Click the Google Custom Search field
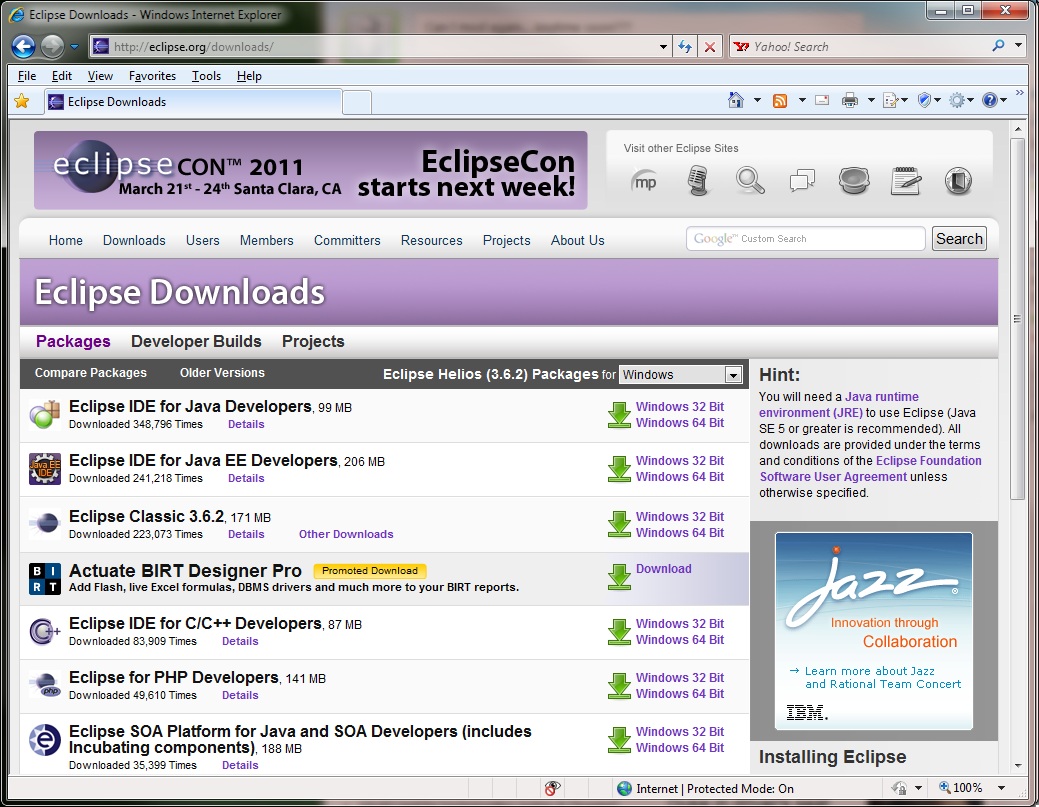The height and width of the screenshot is (807, 1039). point(806,239)
